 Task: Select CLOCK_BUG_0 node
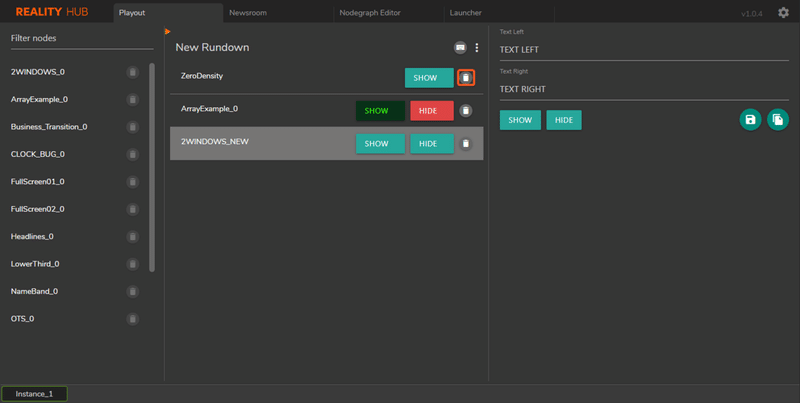(x=38, y=154)
